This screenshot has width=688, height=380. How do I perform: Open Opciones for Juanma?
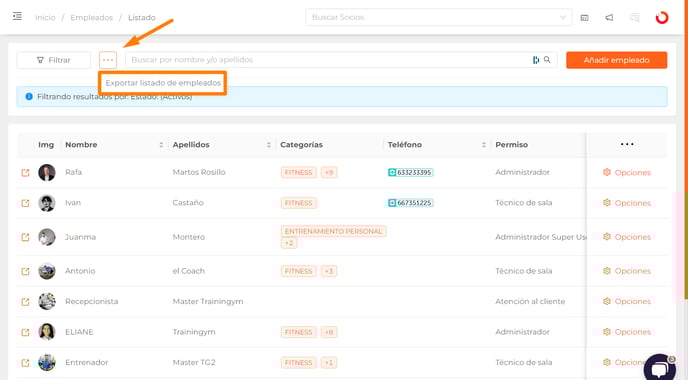(x=627, y=237)
